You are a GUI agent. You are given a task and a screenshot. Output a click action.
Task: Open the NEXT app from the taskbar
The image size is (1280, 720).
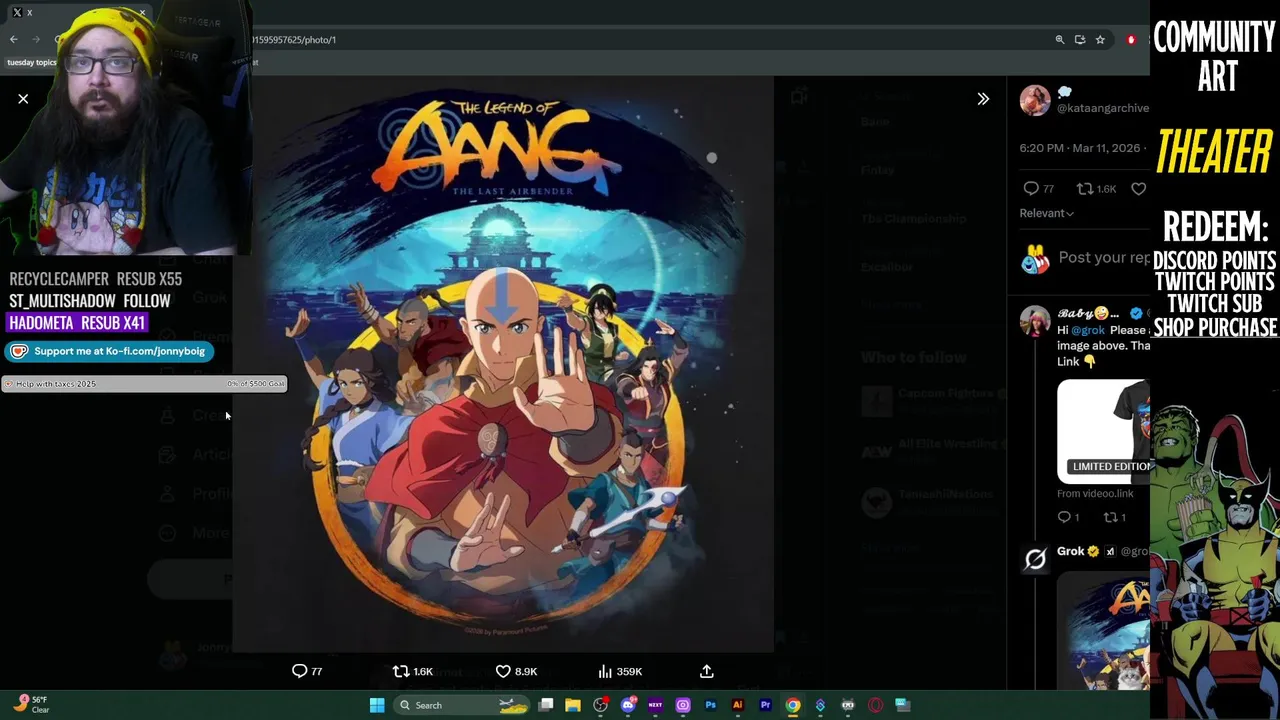pyautogui.click(x=655, y=705)
